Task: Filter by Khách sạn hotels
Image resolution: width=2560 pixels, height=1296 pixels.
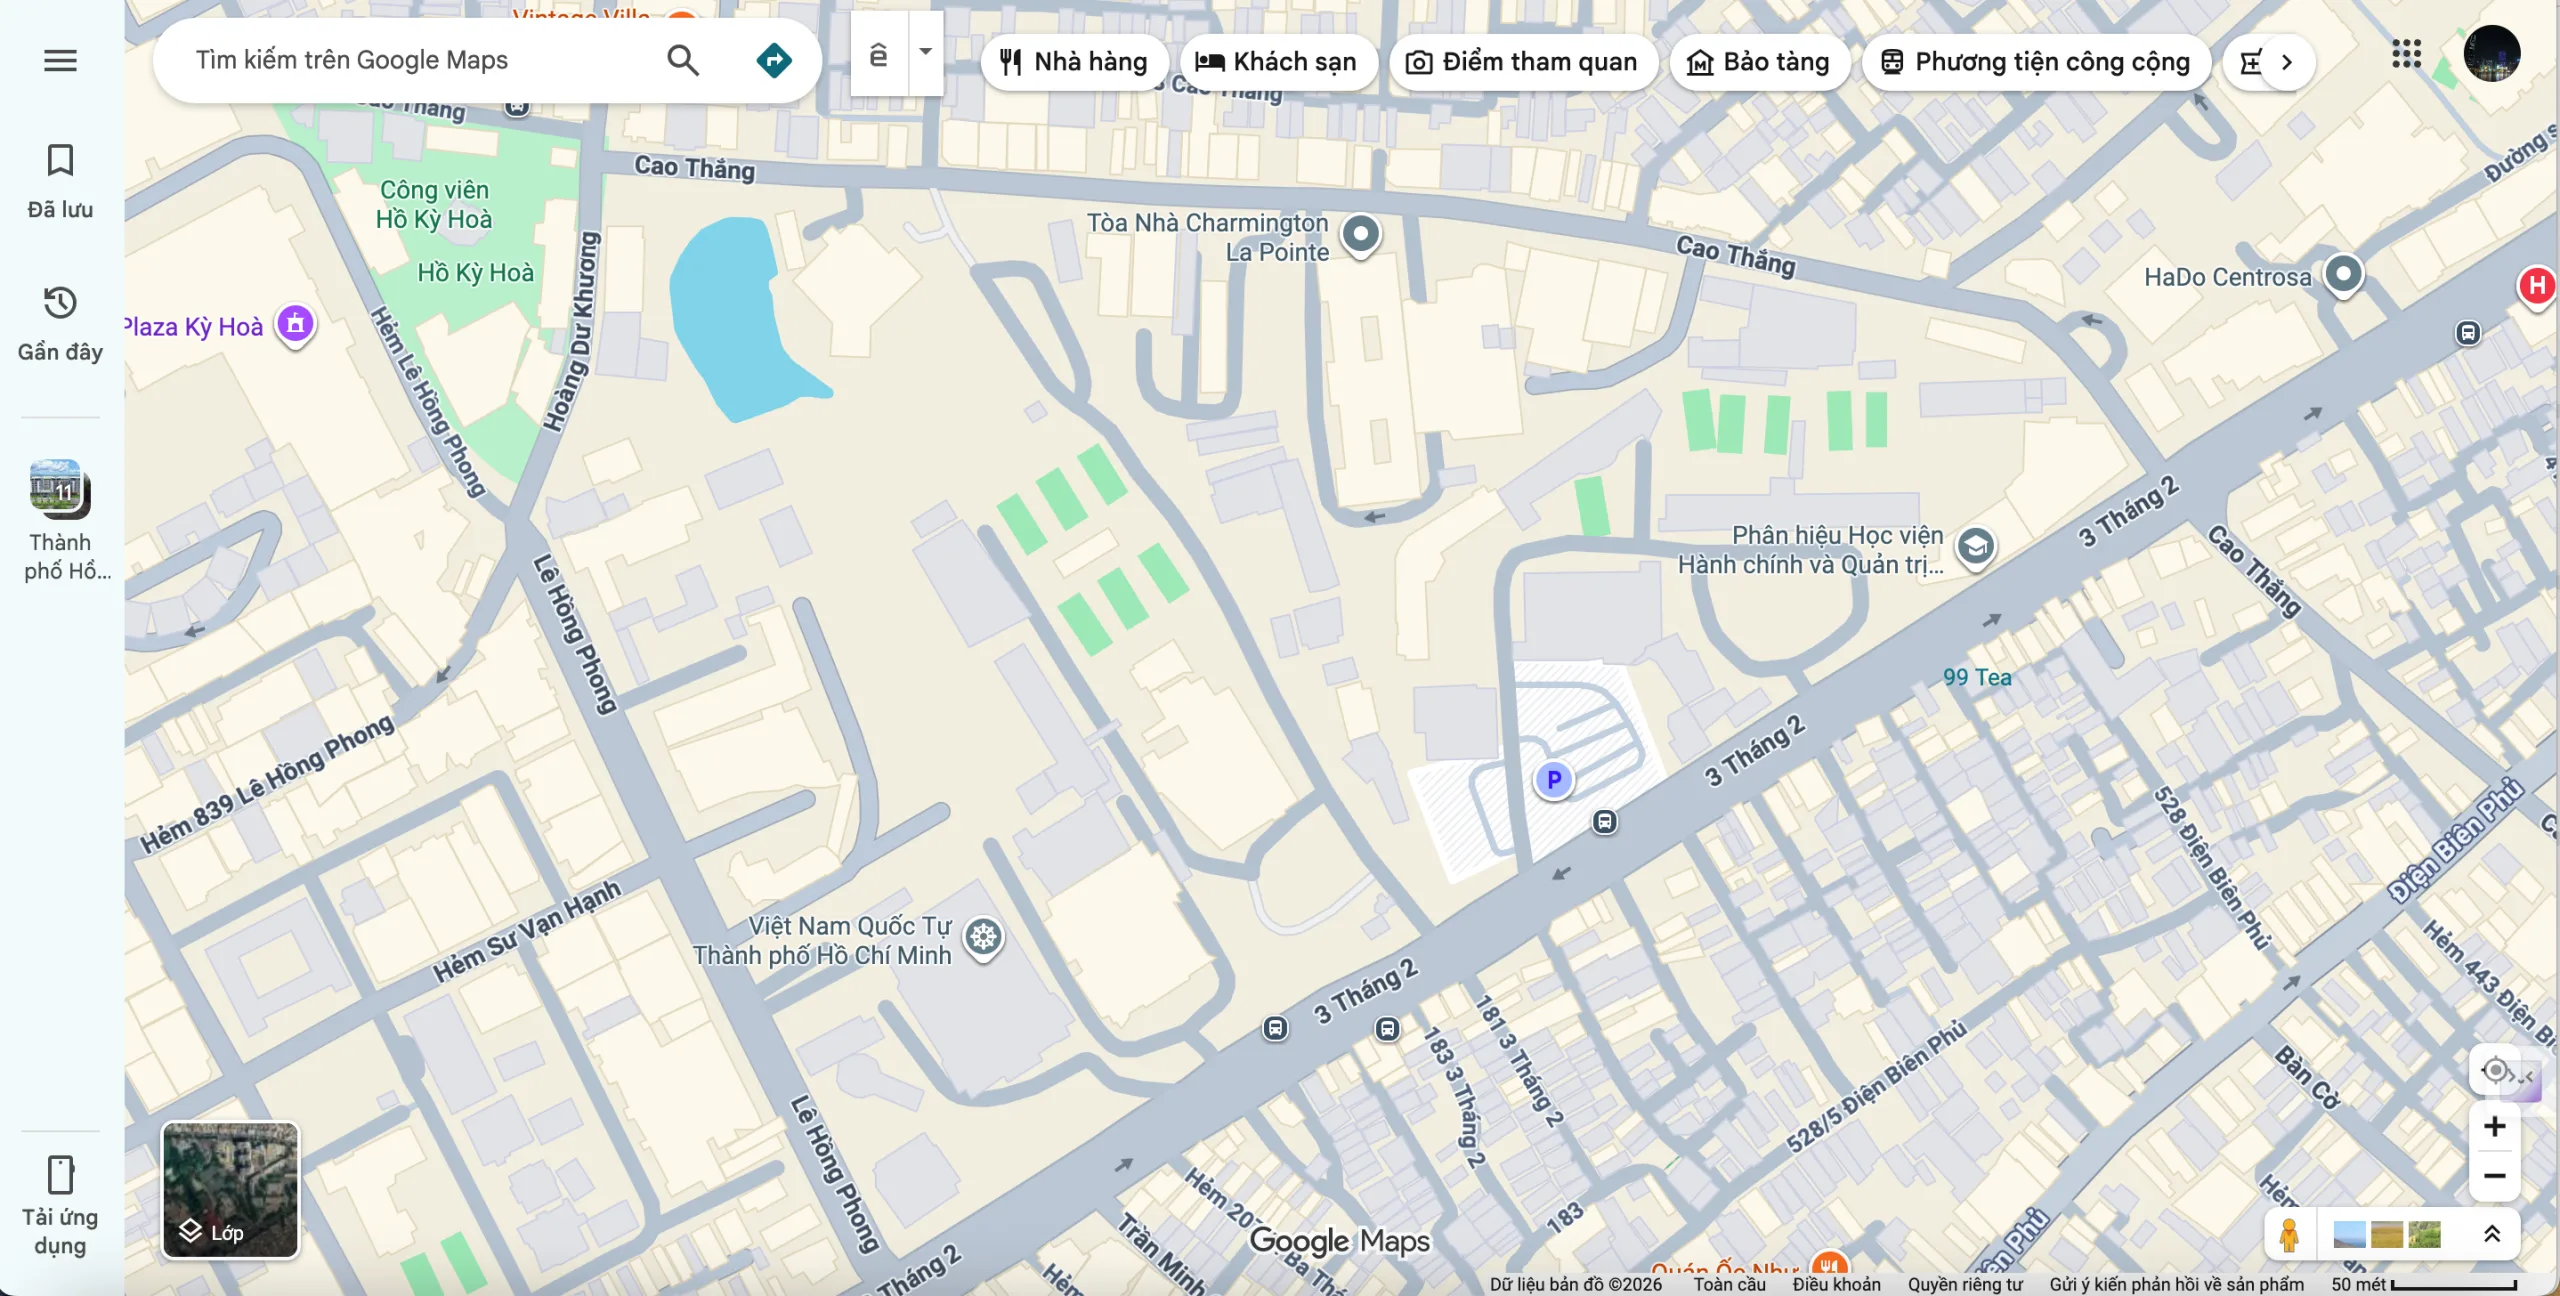Action: [x=1278, y=62]
